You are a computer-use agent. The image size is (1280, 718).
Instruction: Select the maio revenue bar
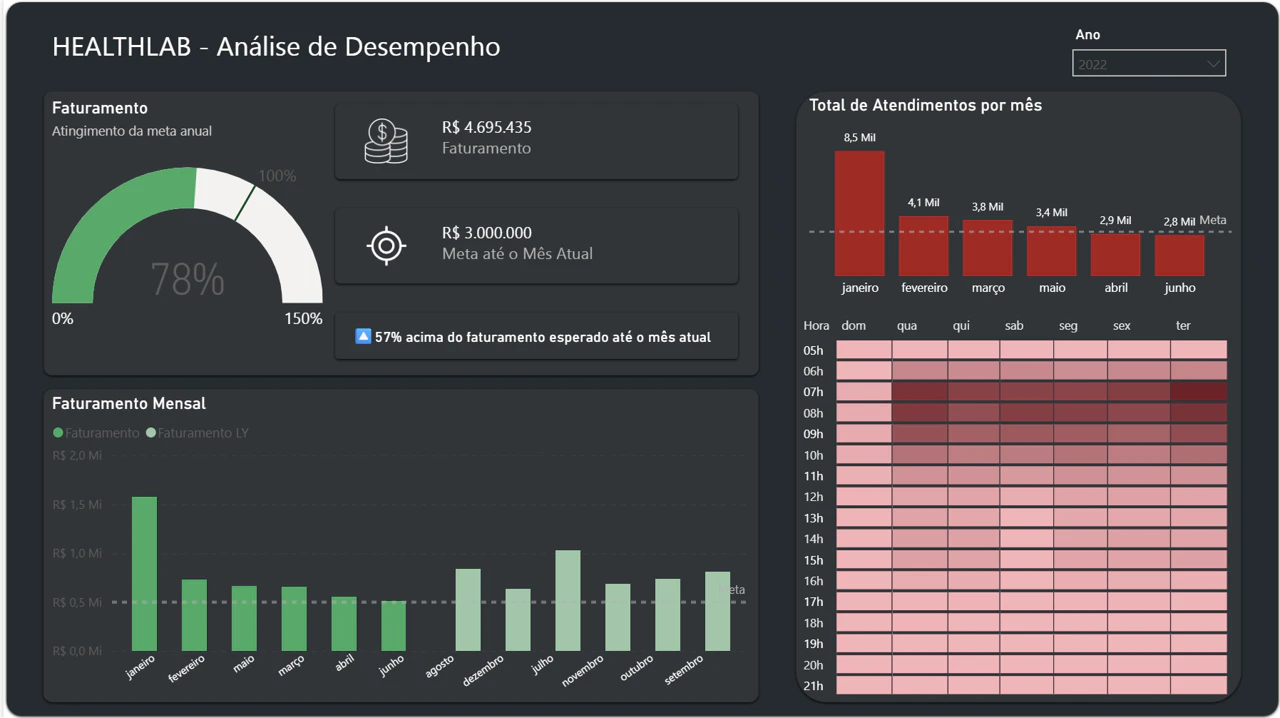tap(244, 618)
